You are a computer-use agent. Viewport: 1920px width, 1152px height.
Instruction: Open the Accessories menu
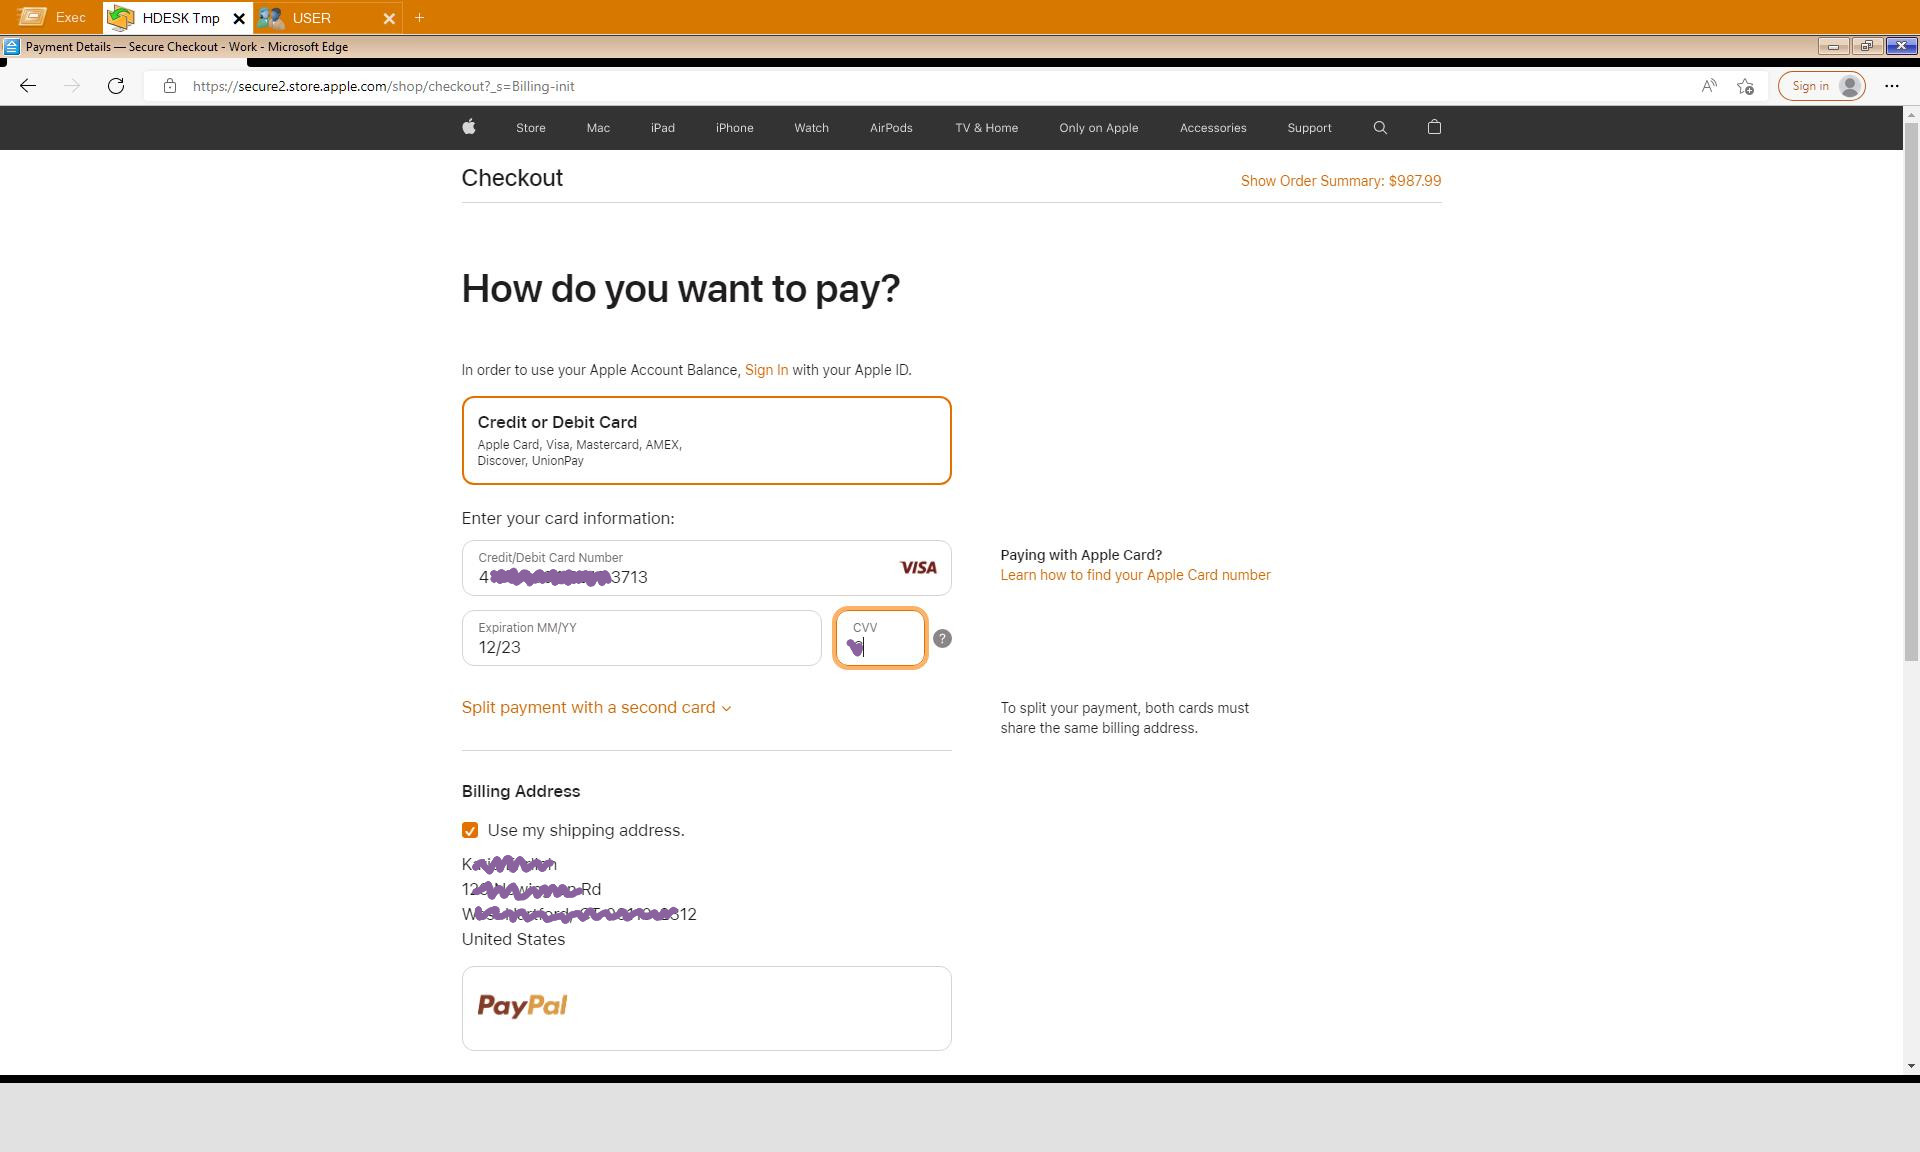pyautogui.click(x=1213, y=128)
